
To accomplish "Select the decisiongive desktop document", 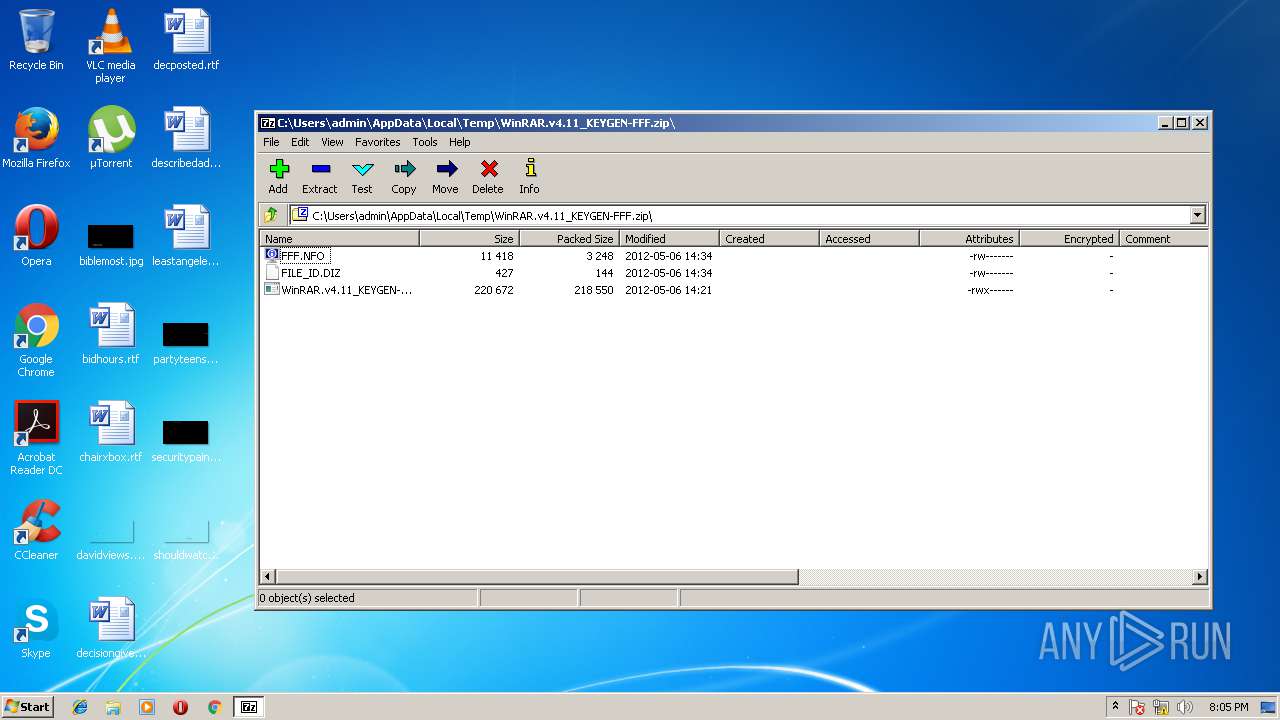I will pyautogui.click(x=110, y=628).
